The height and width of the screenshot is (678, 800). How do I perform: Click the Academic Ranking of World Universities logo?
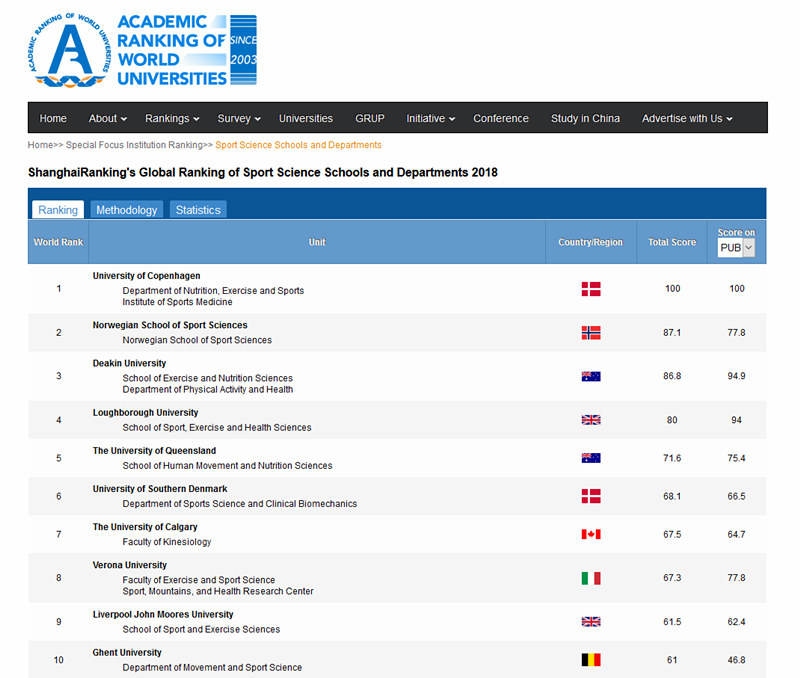142,50
